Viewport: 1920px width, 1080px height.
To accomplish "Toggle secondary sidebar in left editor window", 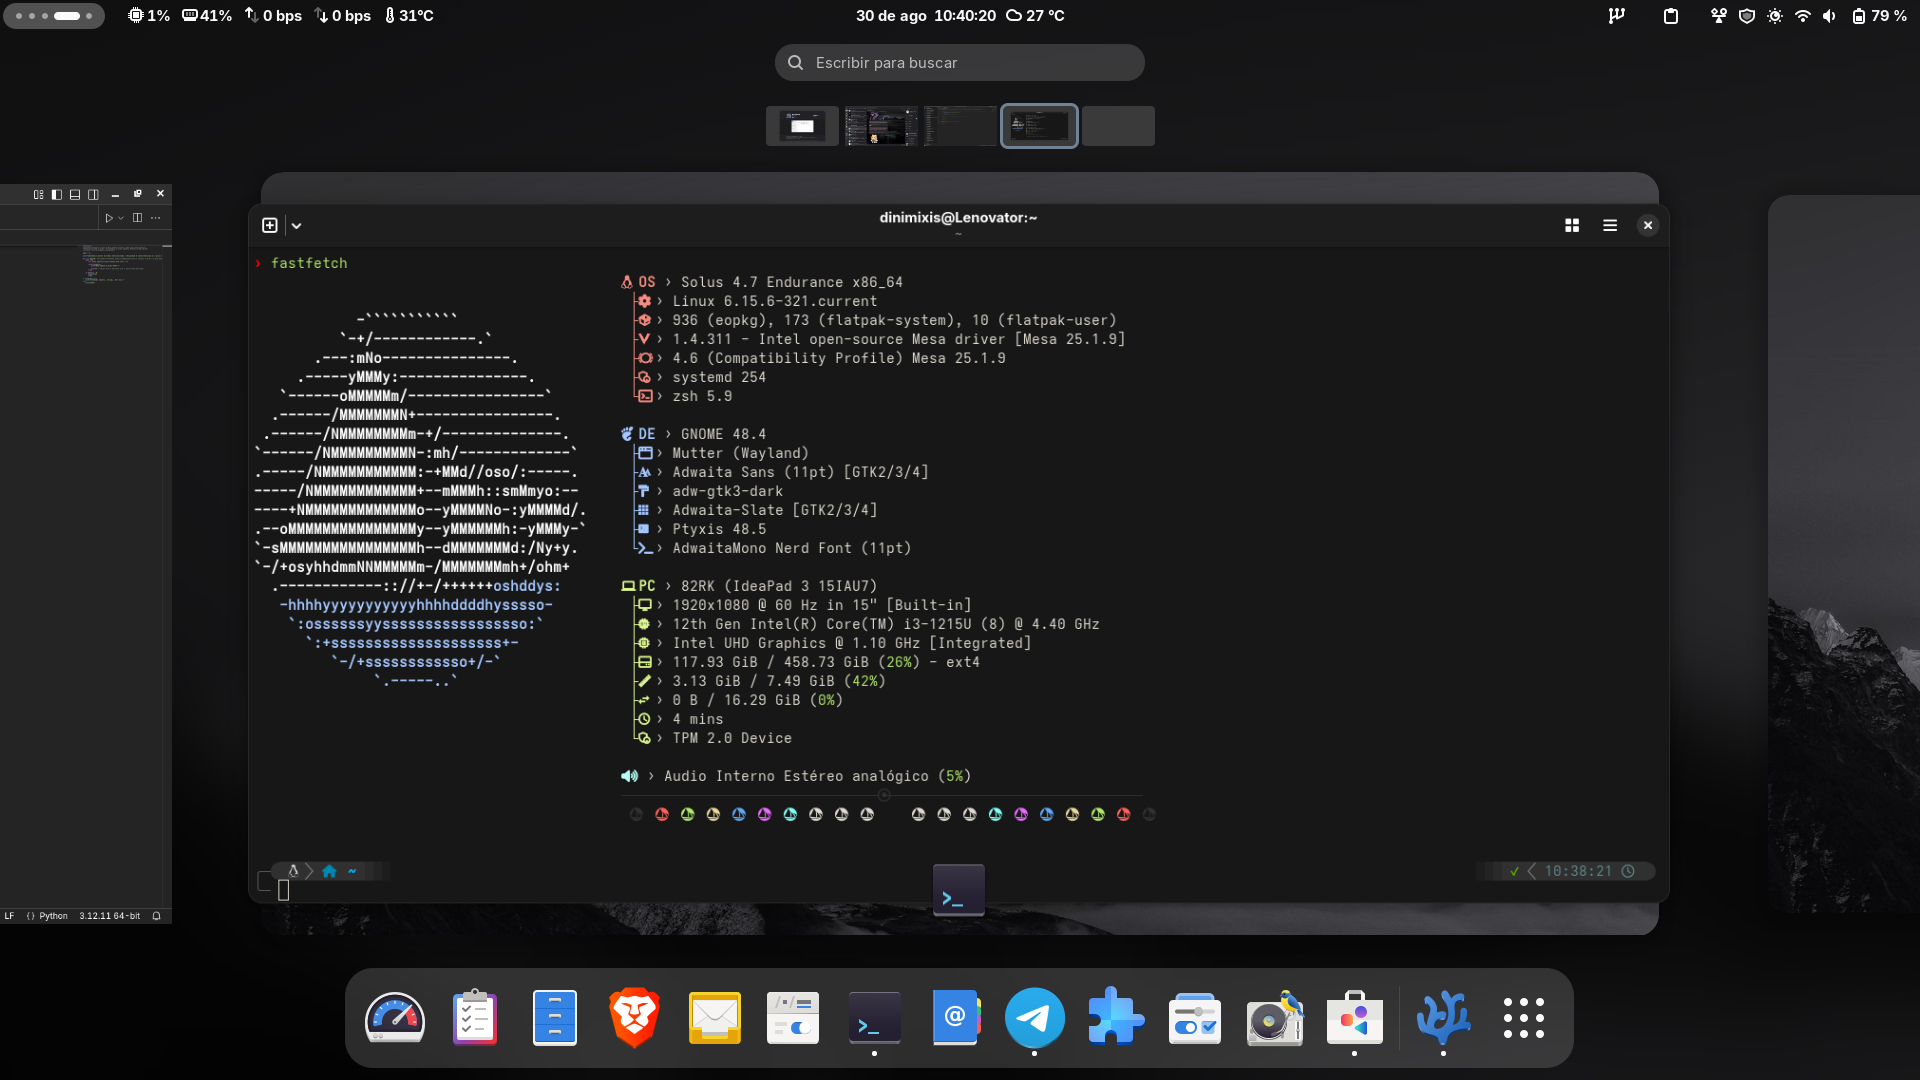I will (x=93, y=194).
